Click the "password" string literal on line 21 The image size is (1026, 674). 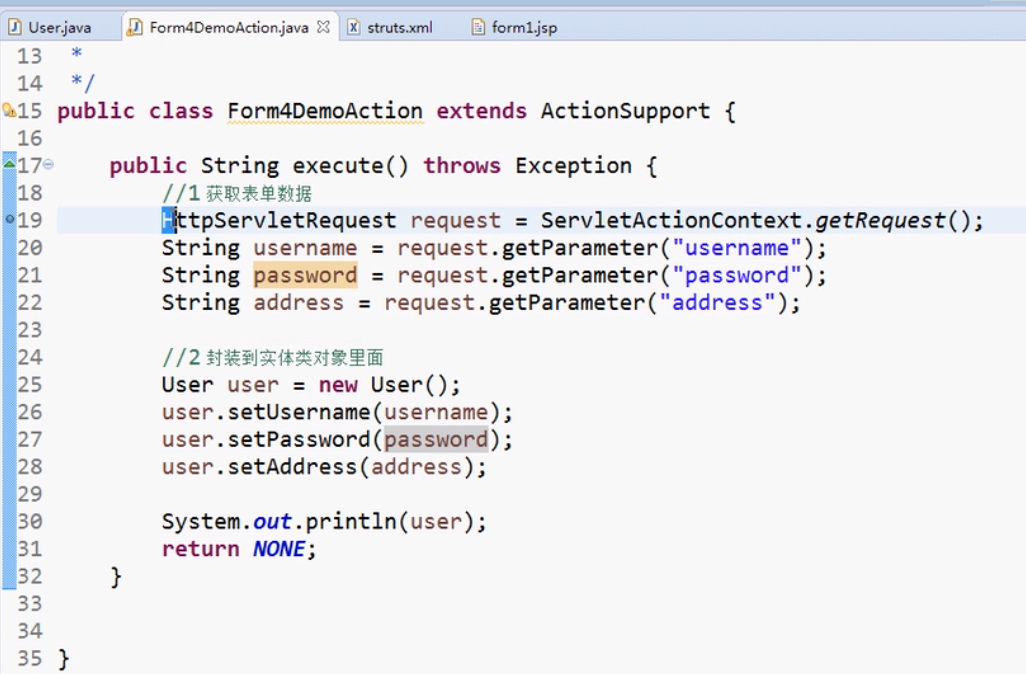[736, 275]
